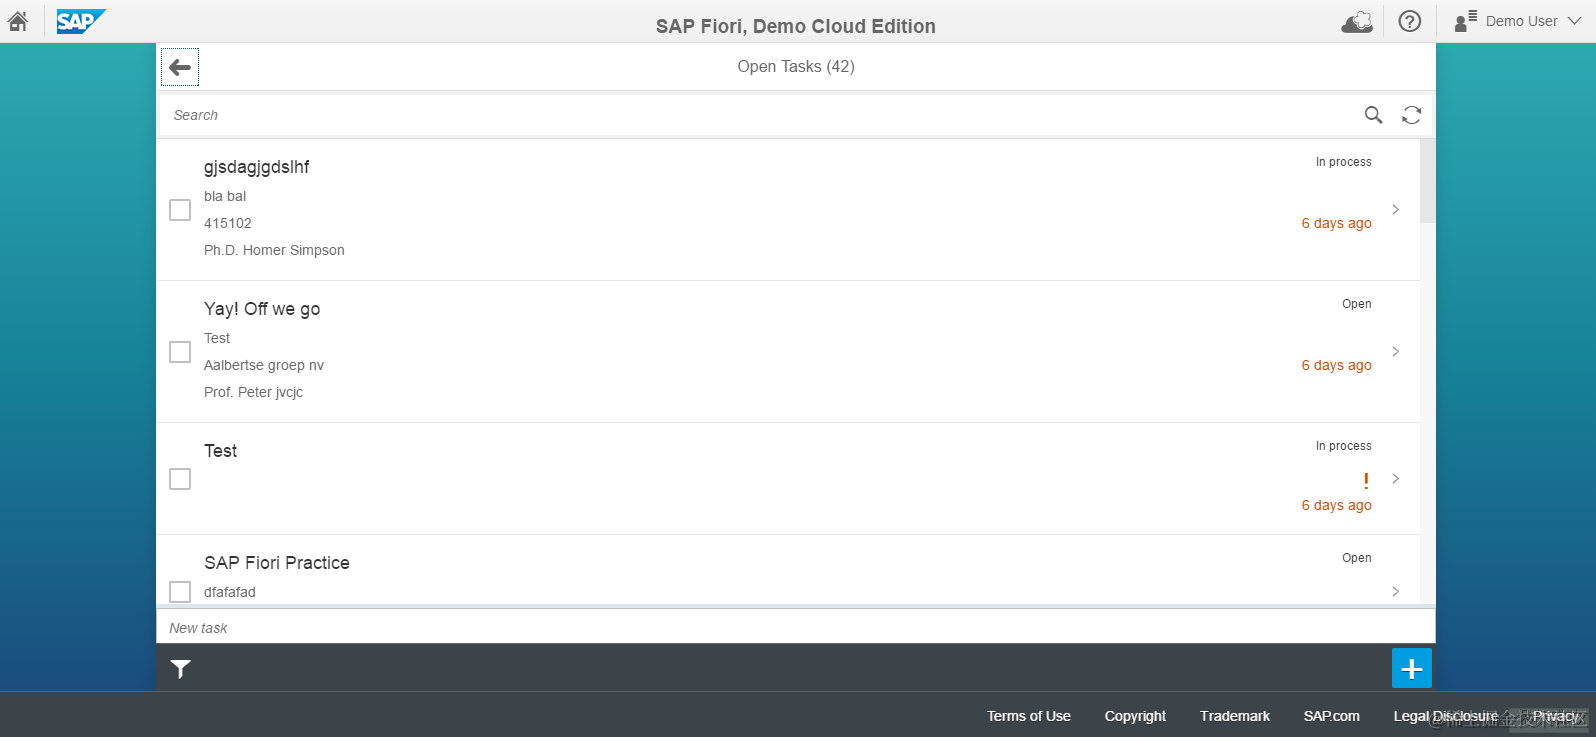Image resolution: width=1596 pixels, height=737 pixels.
Task: Open the help question mark icon
Action: pyautogui.click(x=1410, y=21)
